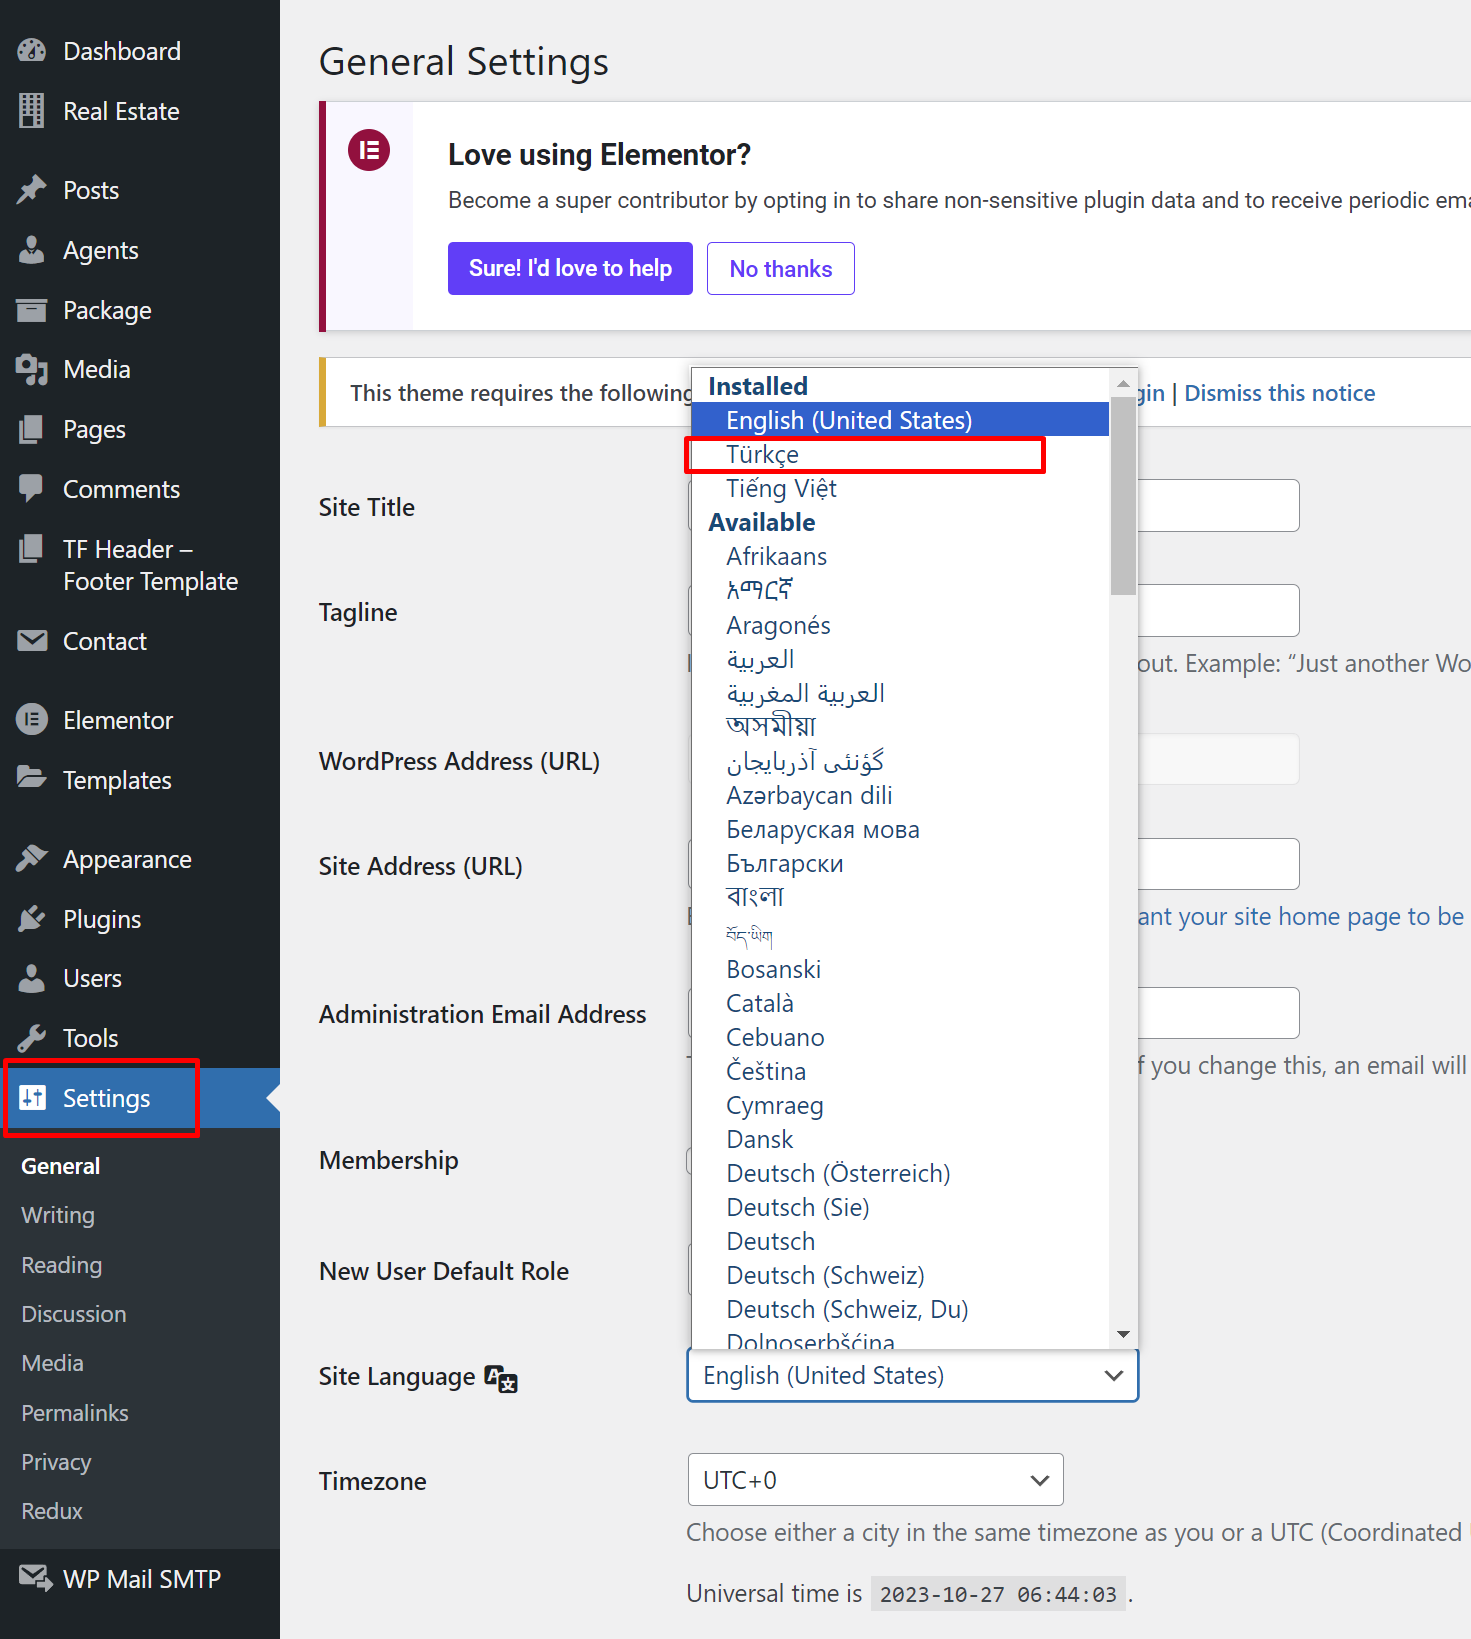The image size is (1471, 1639).
Task: Choose Deutsch (Österreich) language option
Action: tap(900, 1173)
